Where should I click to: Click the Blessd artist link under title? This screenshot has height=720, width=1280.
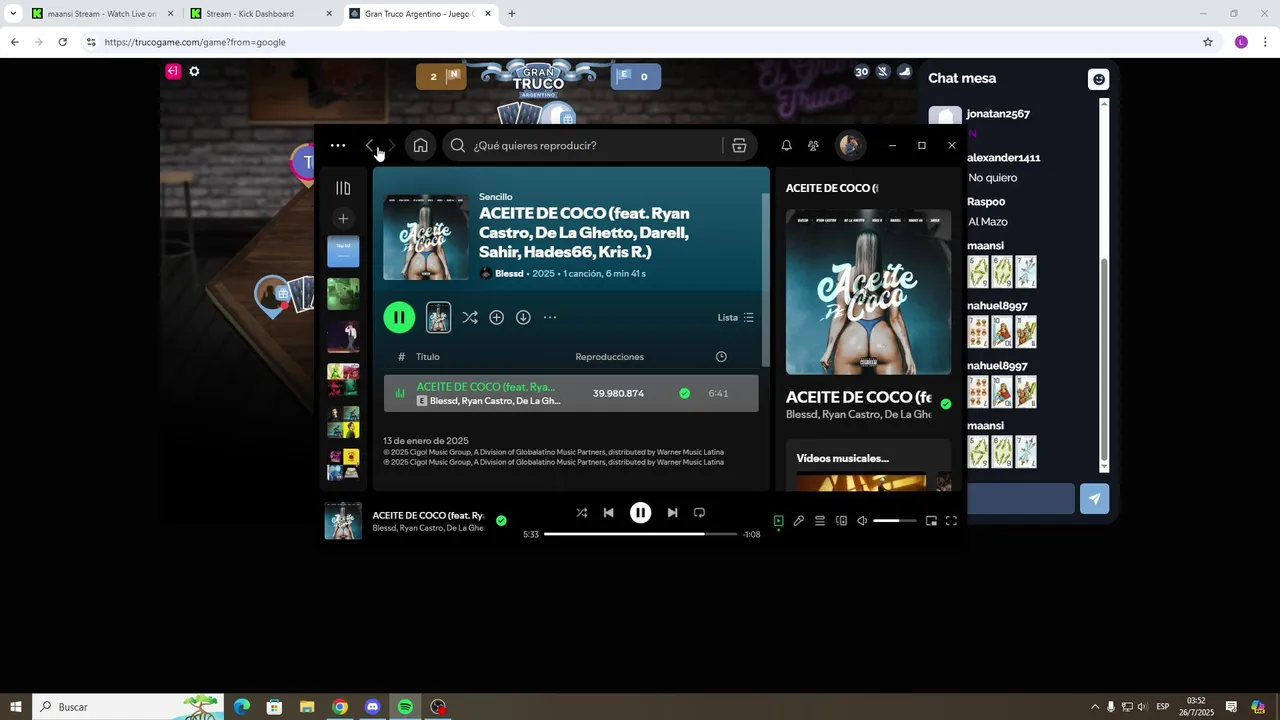509,274
